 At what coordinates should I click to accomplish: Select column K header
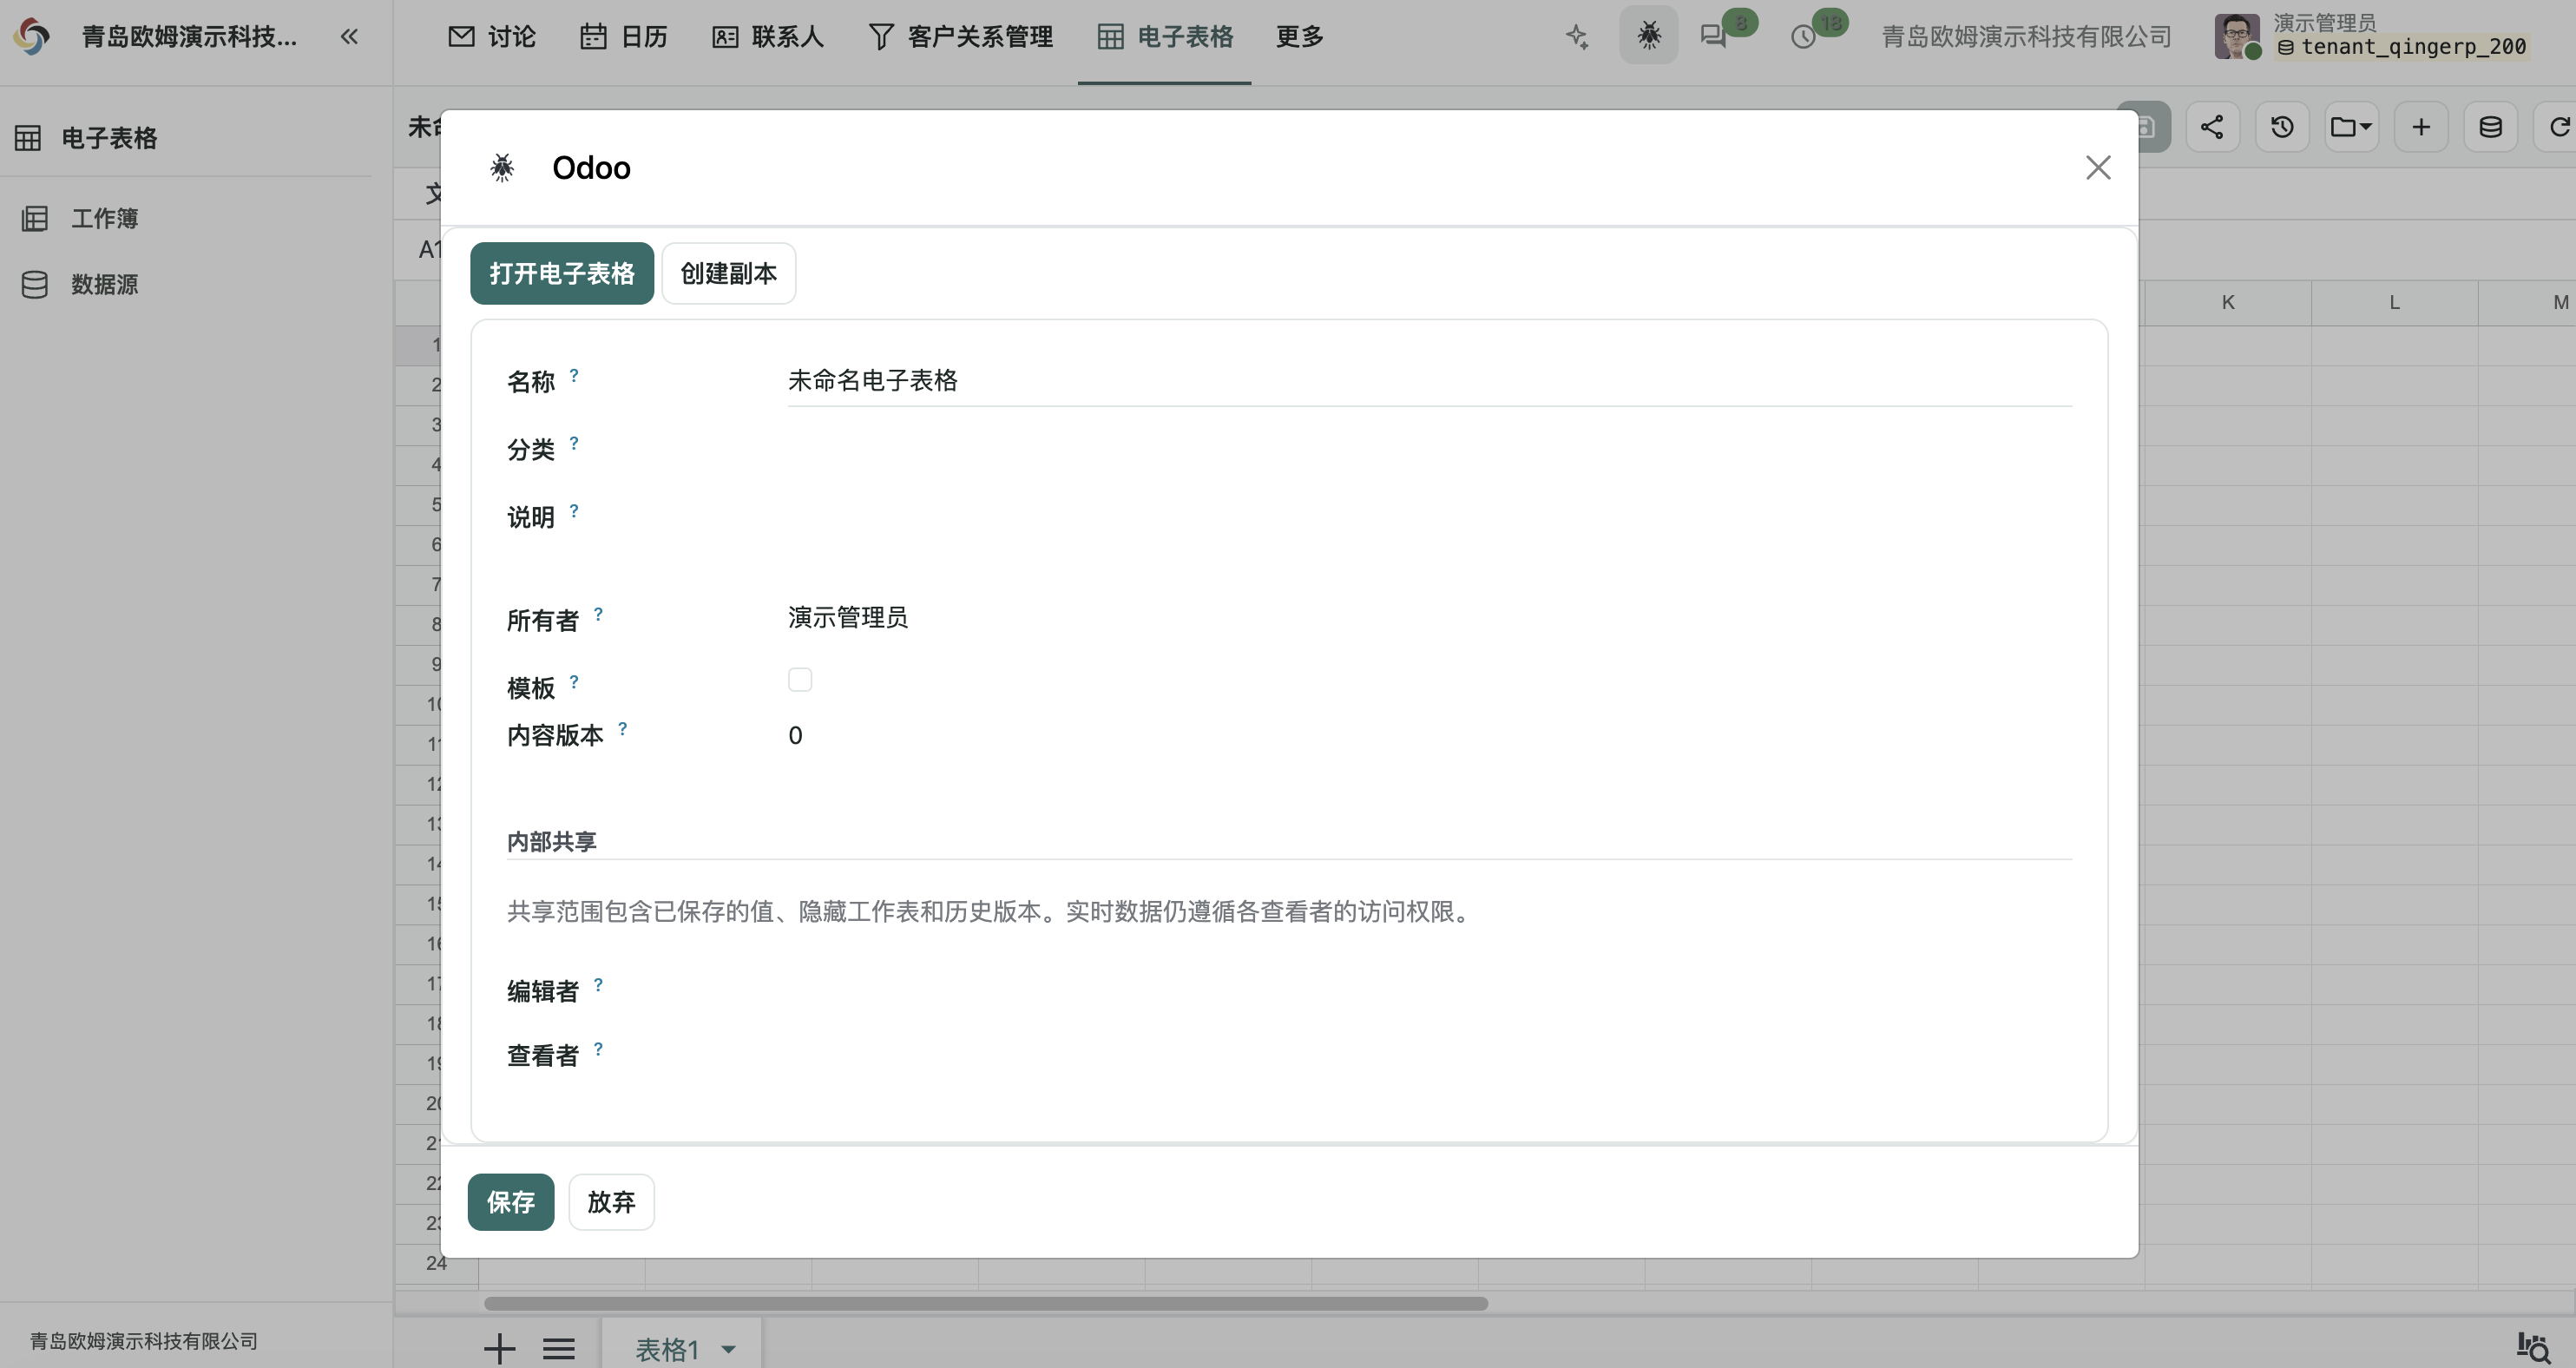point(2227,302)
